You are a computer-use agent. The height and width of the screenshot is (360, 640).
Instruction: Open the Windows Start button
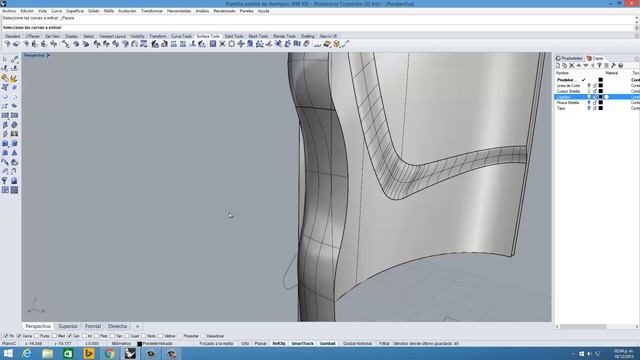[x=8, y=353]
